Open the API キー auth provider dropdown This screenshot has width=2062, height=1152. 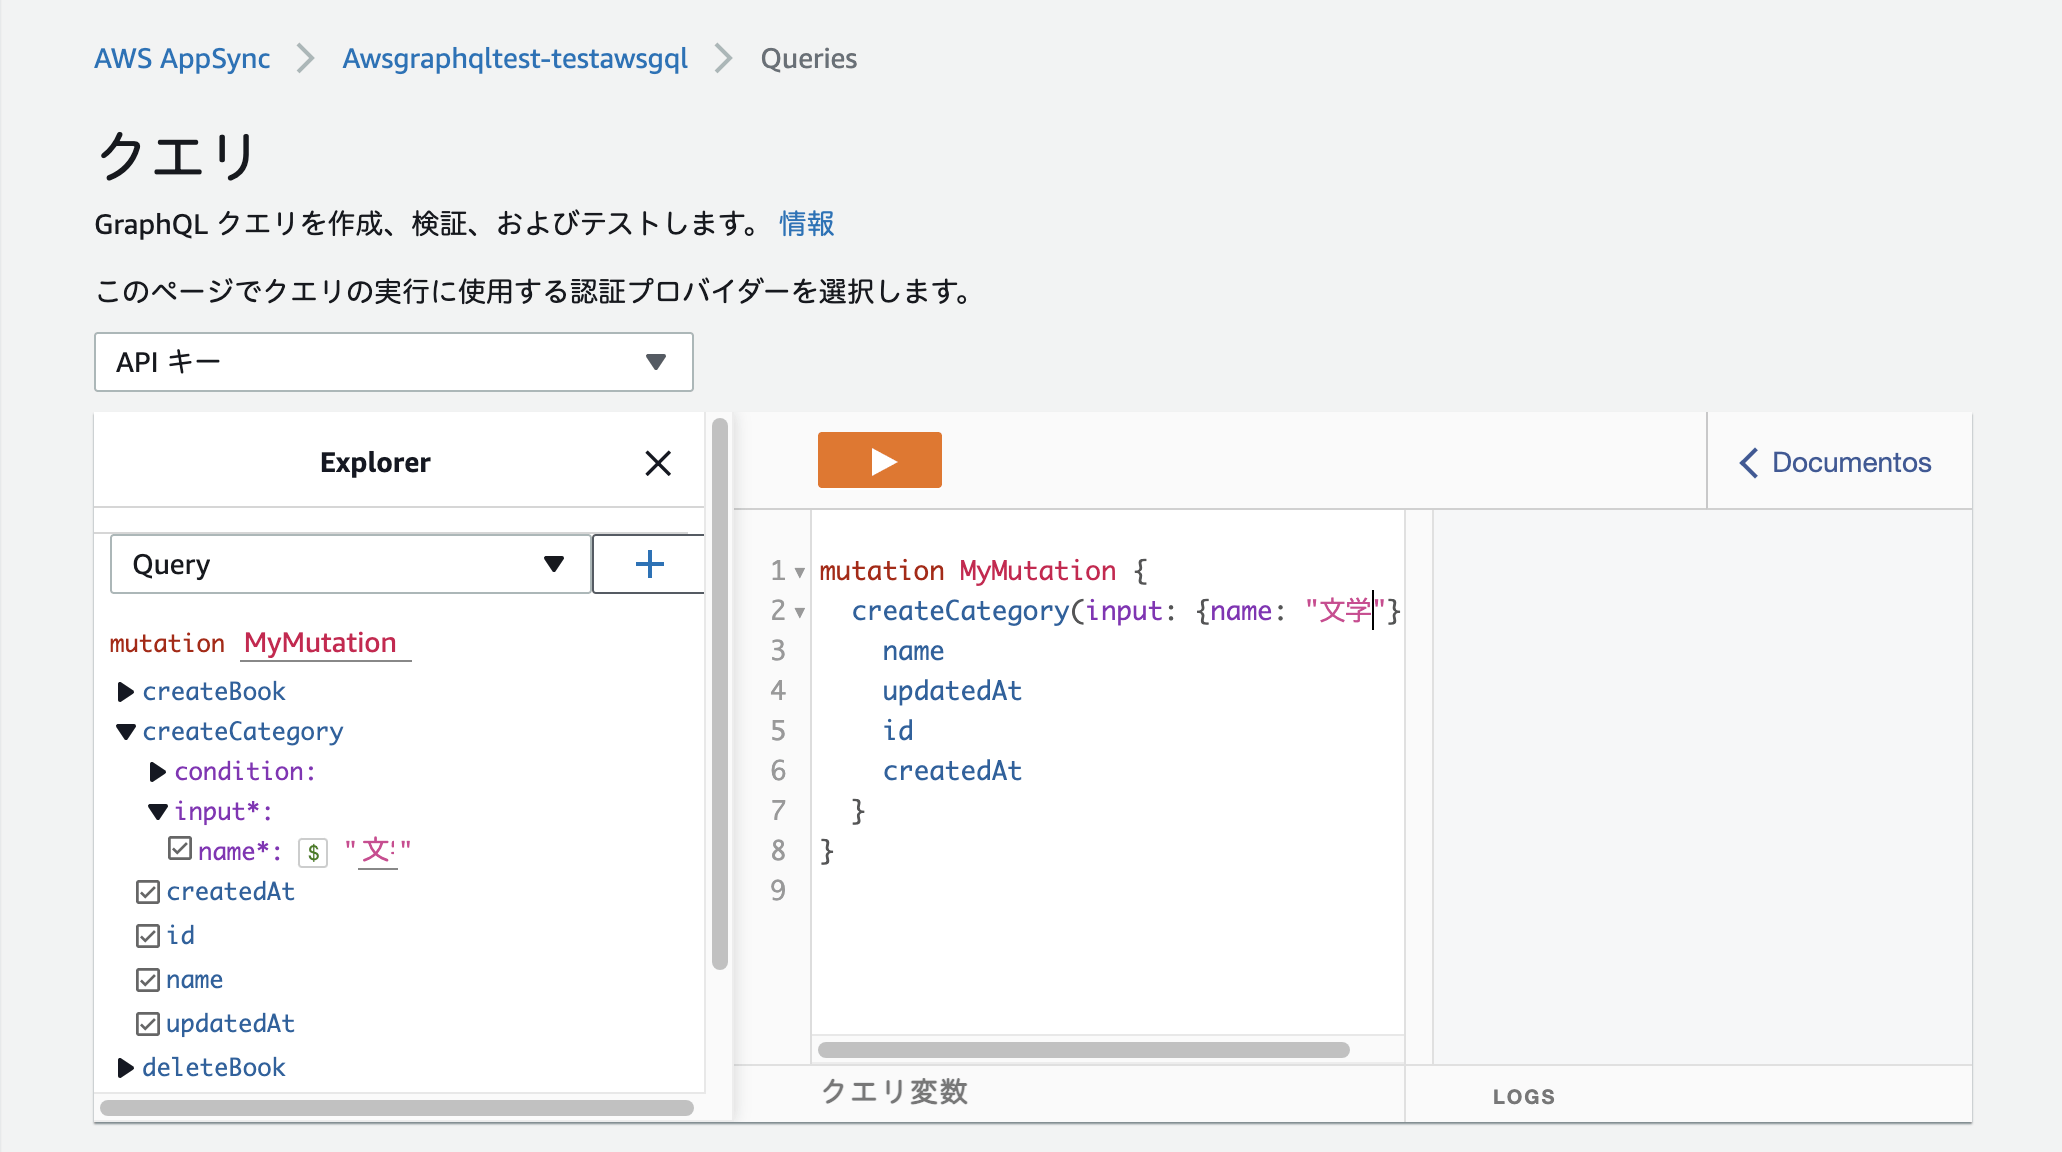point(394,362)
